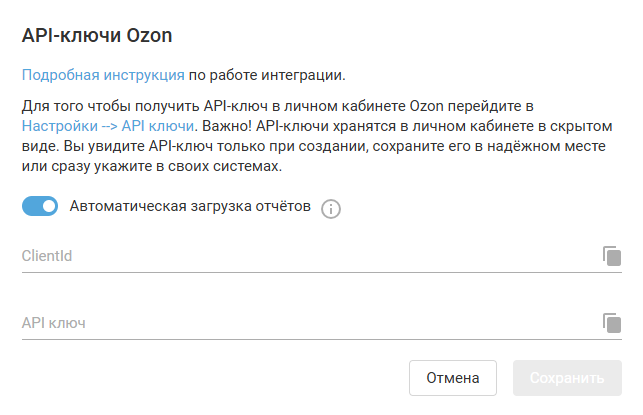
Task: Copy the API ключ field value
Action: (611, 323)
